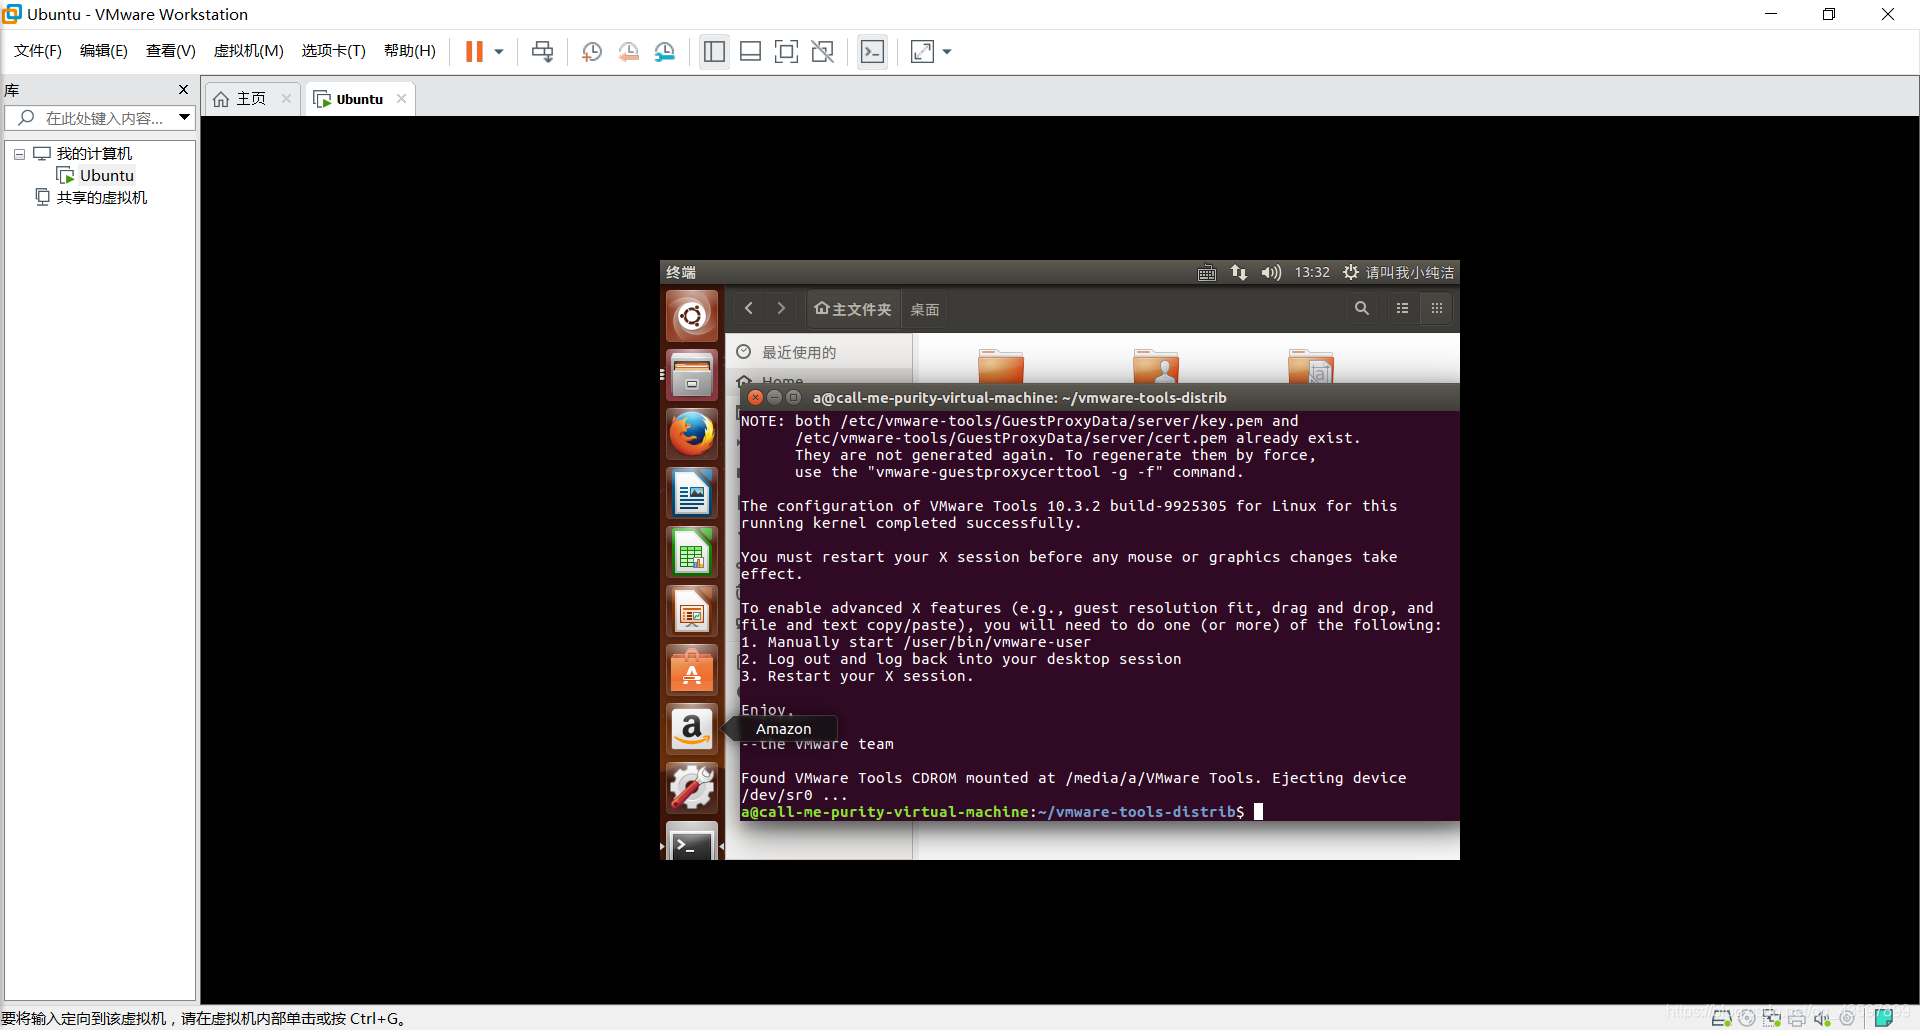Click the 主文件夹 path button
Image resolution: width=1920 pixels, height=1030 pixels.
click(853, 309)
